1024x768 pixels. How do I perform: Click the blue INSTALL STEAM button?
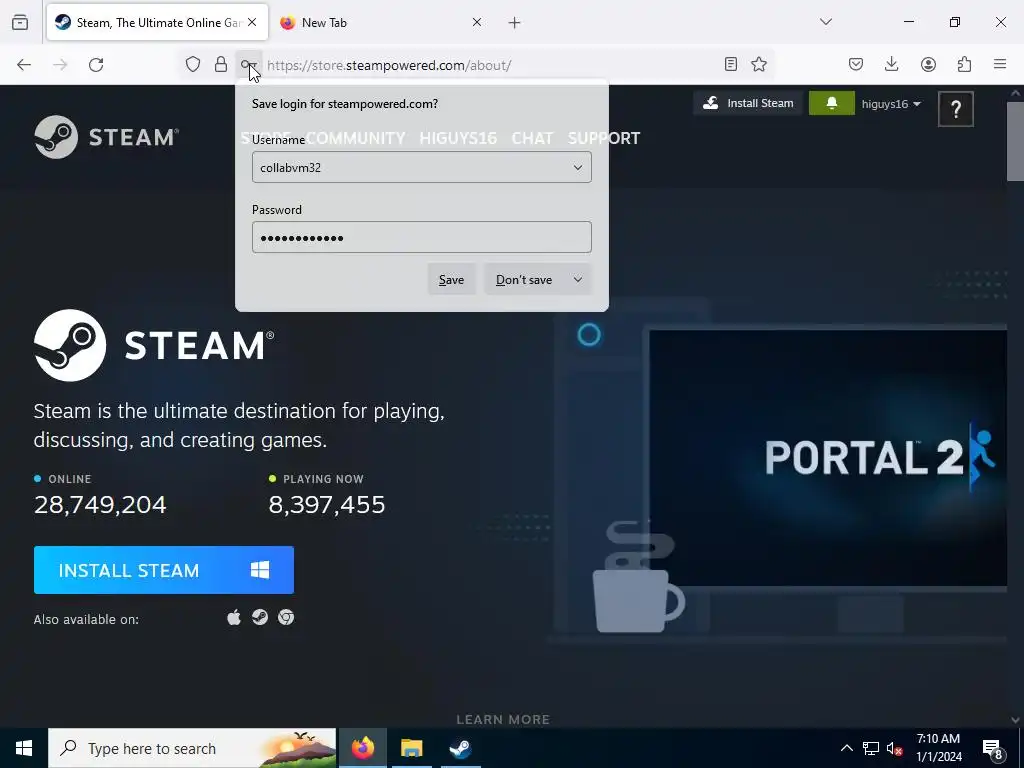pyautogui.click(x=164, y=570)
